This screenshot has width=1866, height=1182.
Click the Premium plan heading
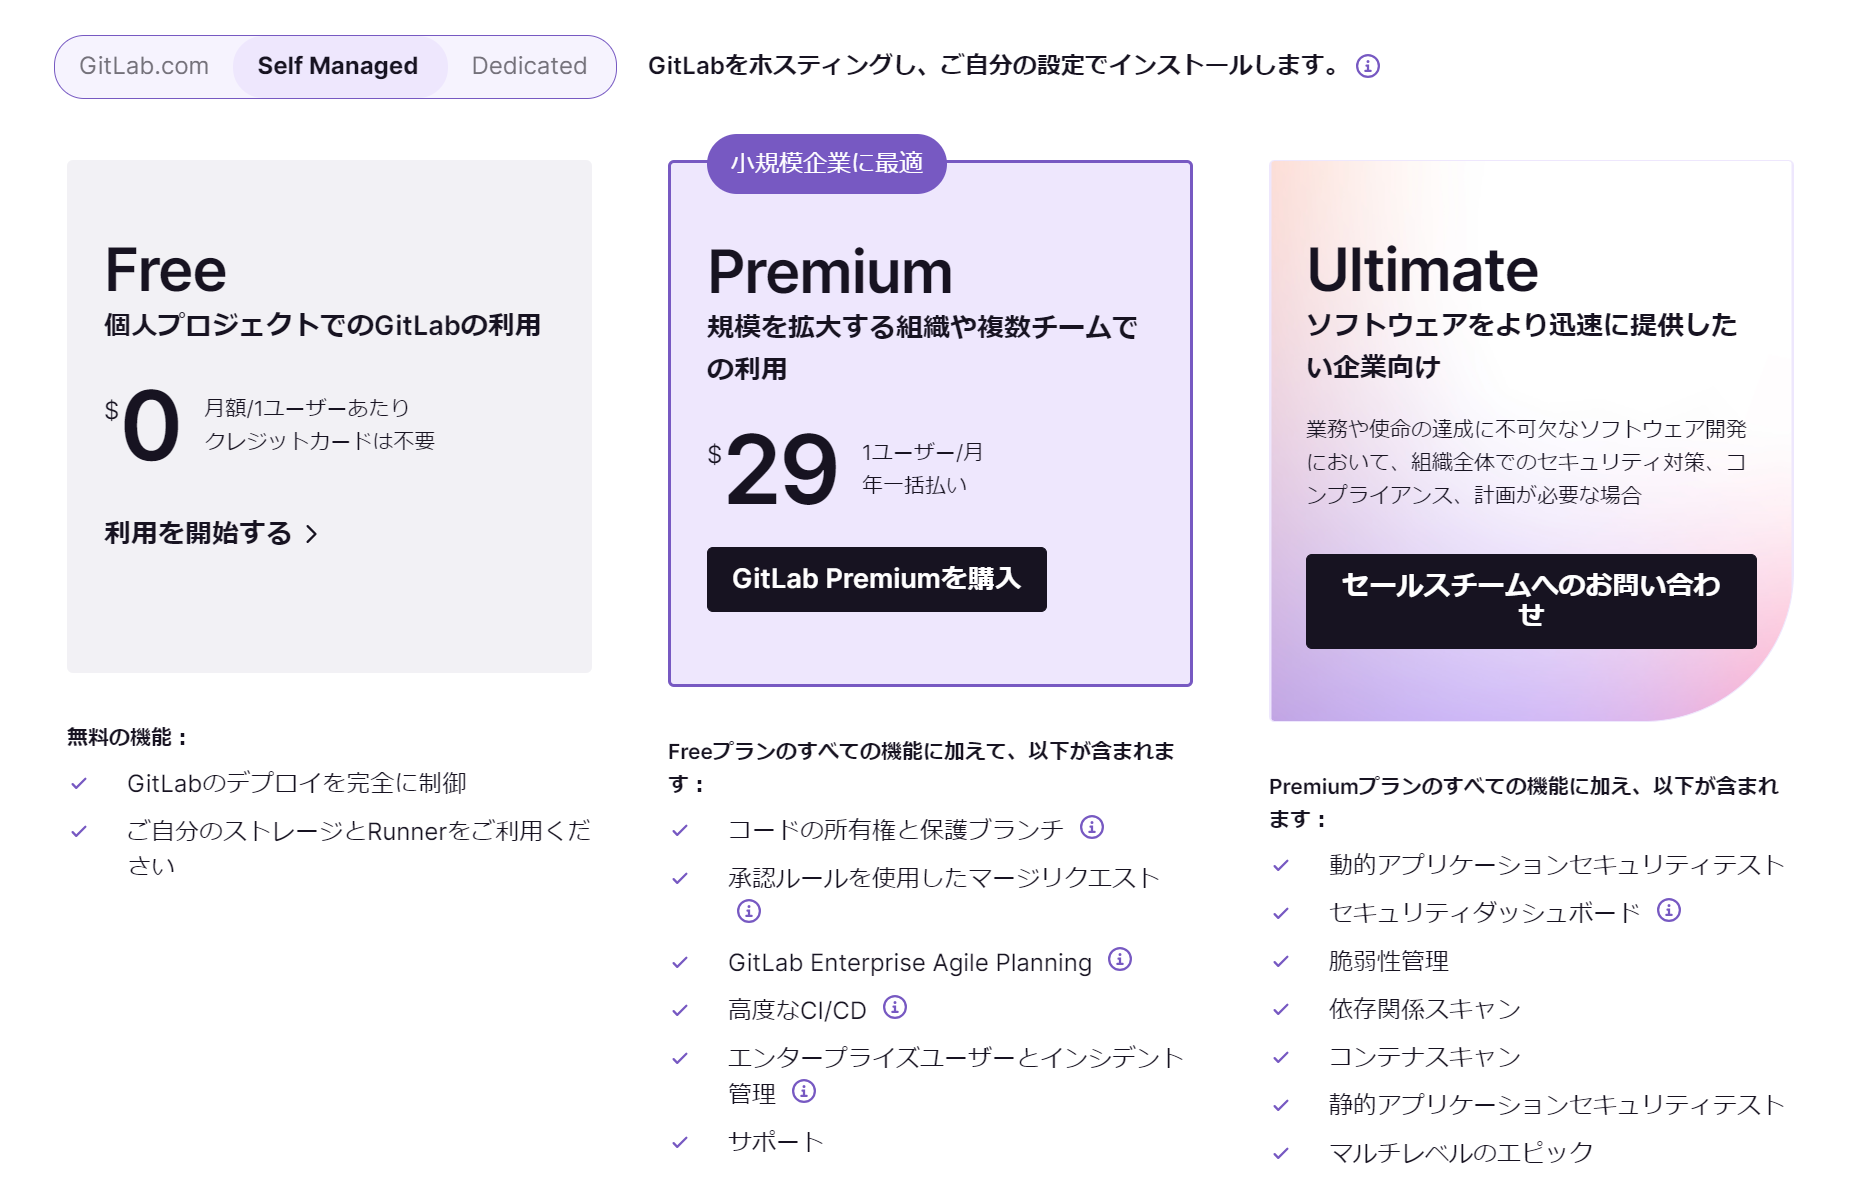coord(830,271)
